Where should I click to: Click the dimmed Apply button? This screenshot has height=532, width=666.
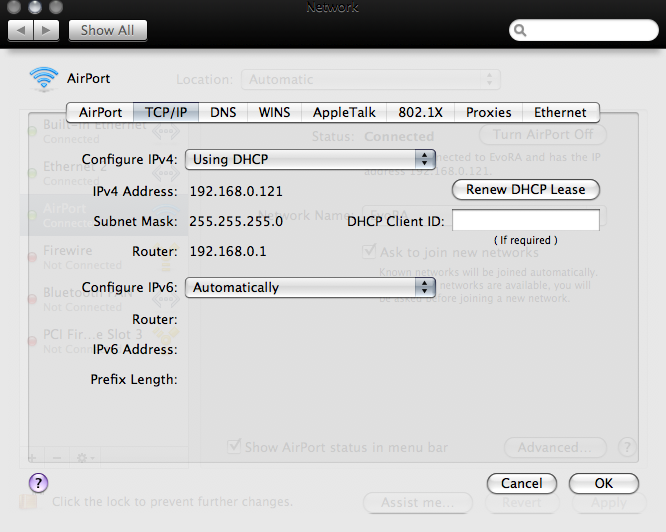pos(609,503)
